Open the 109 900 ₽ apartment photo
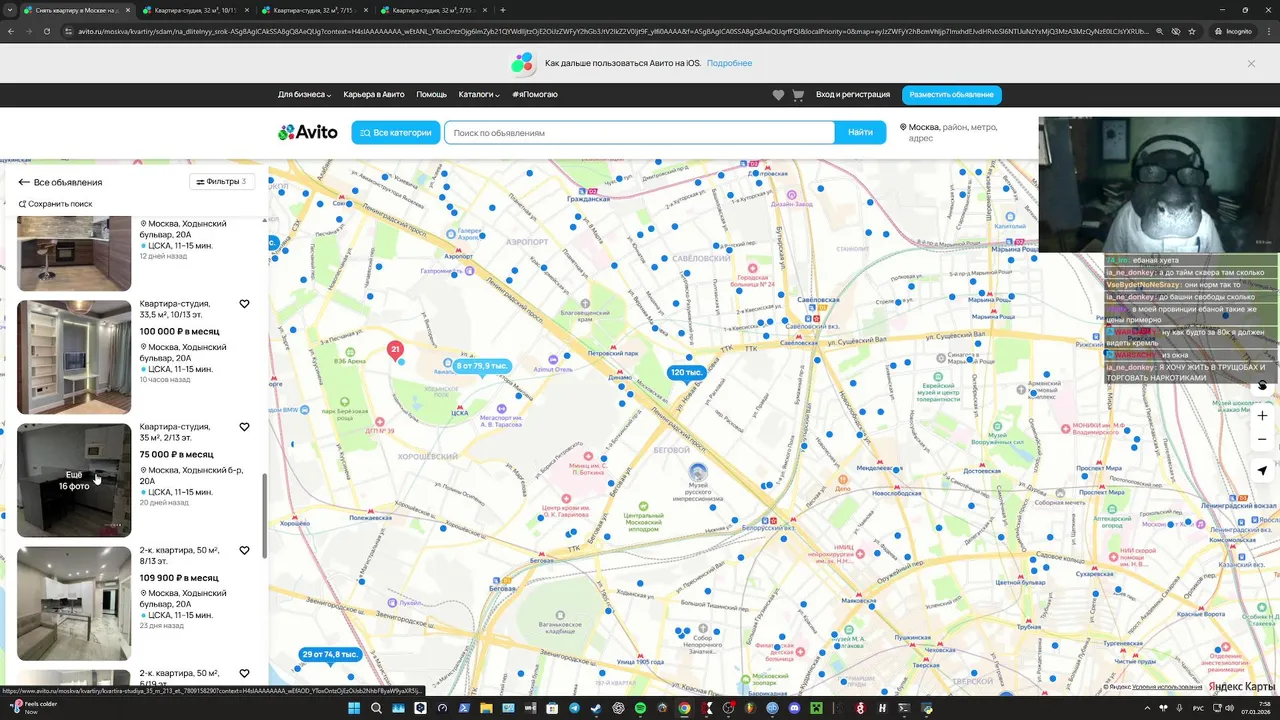This screenshot has width=1280, height=720. pyautogui.click(x=74, y=603)
